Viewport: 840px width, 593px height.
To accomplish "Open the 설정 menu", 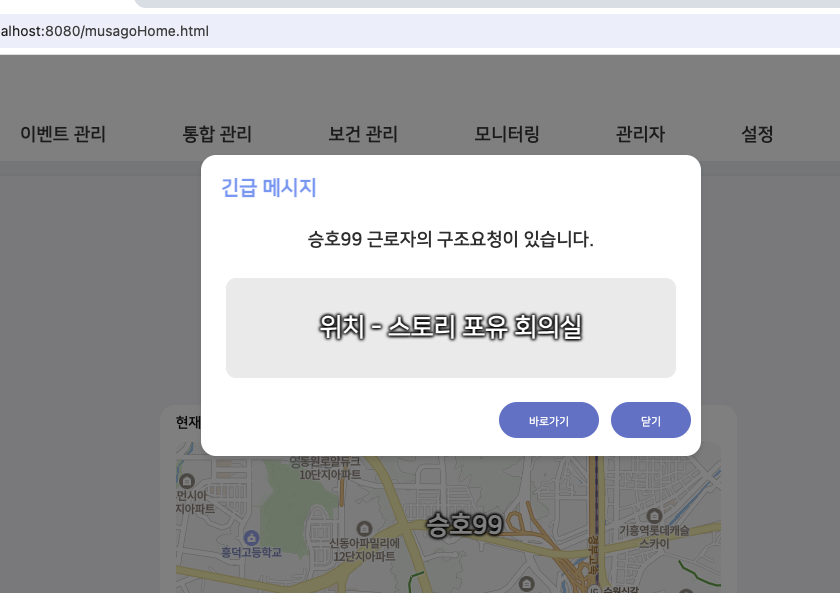I will pos(757,134).
